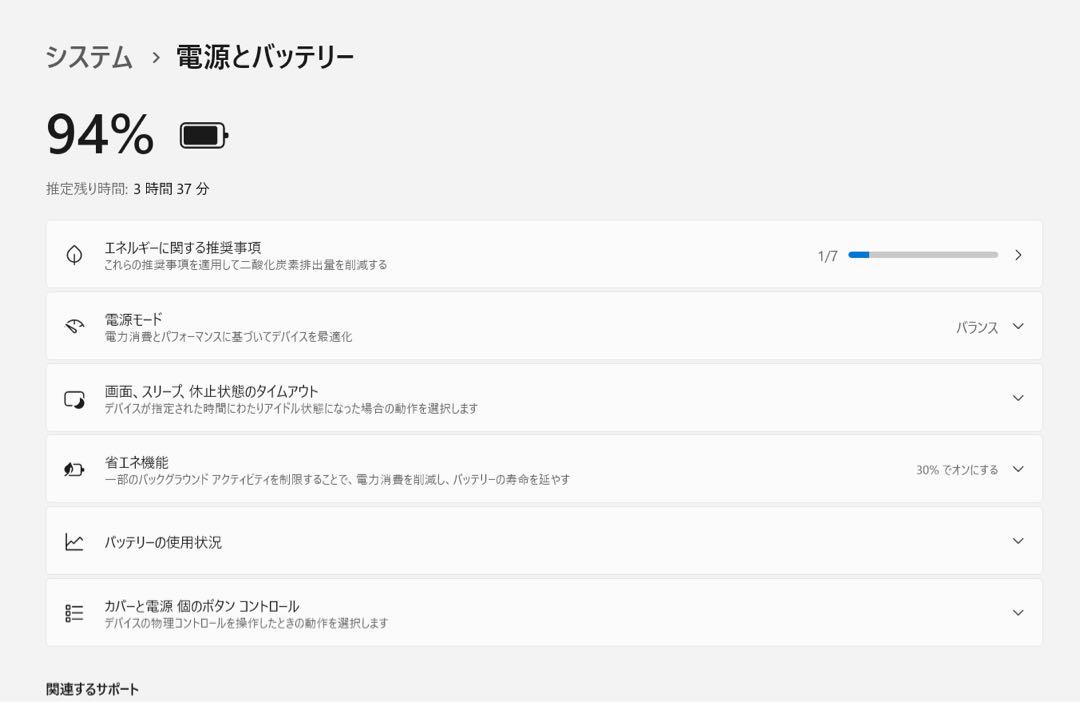This screenshot has height=702, width=1080.
Task: Click the large battery icon beside 94%
Action: point(204,136)
